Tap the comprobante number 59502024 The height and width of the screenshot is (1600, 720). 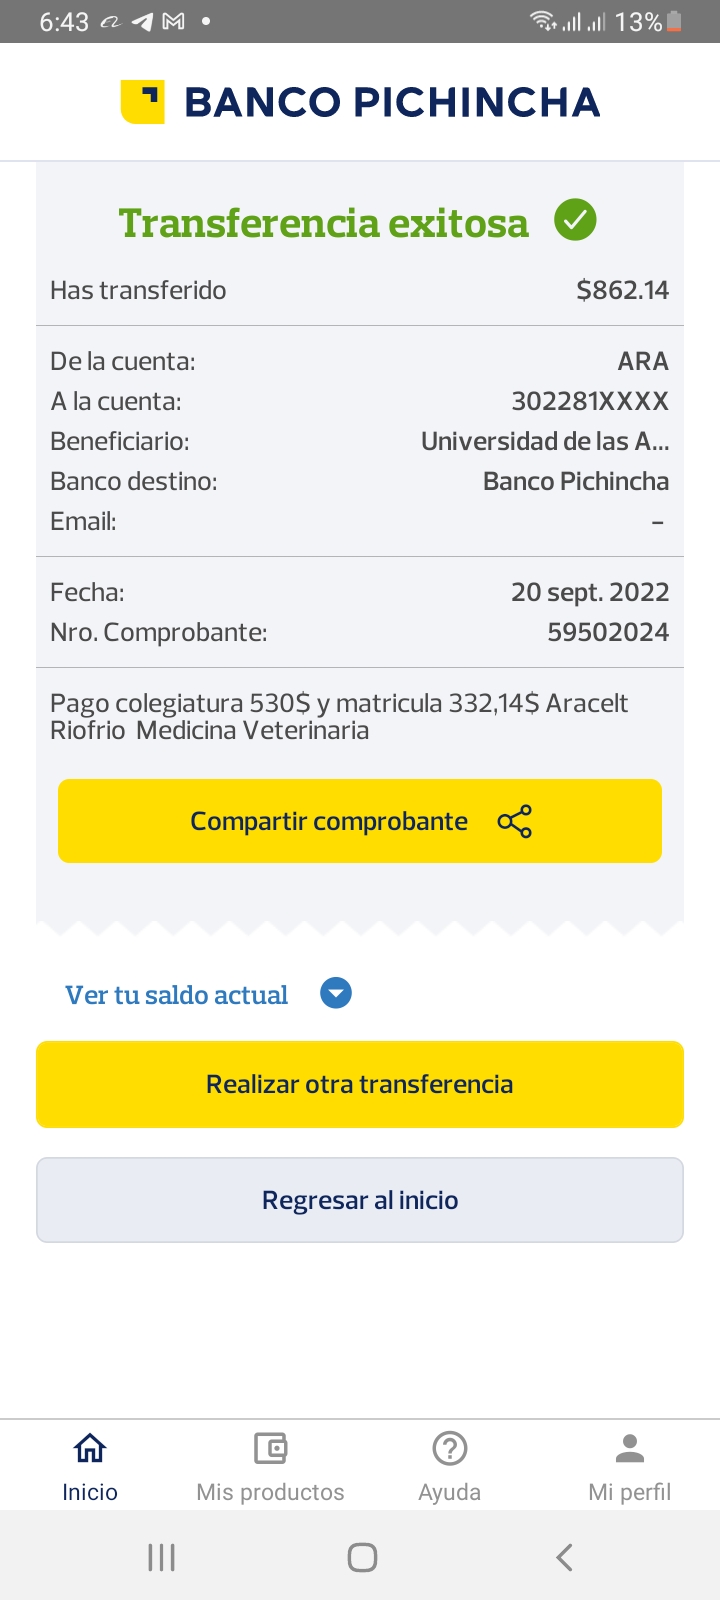608,632
